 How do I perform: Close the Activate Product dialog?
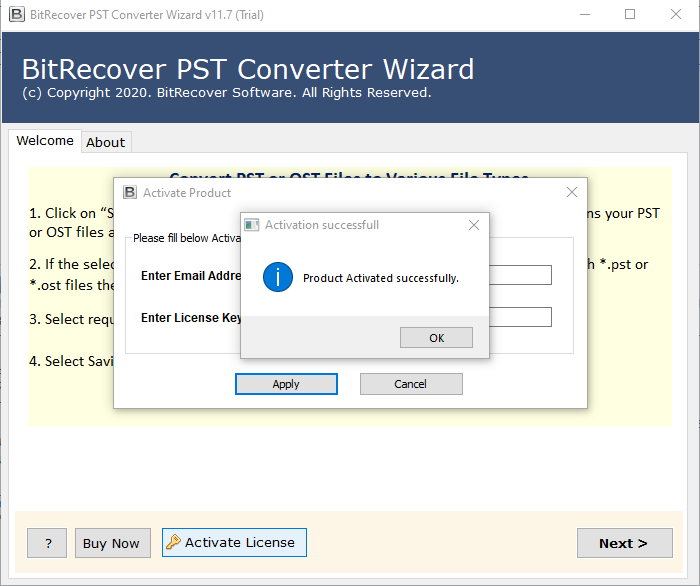tap(571, 192)
